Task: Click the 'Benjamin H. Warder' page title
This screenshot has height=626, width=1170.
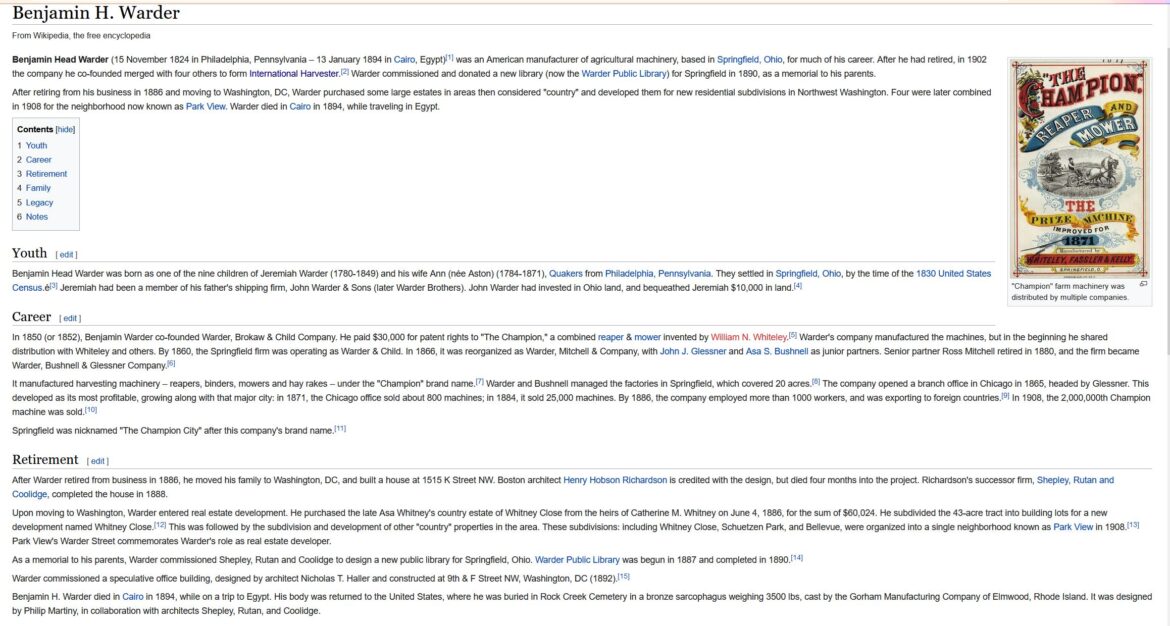Action: click(96, 13)
